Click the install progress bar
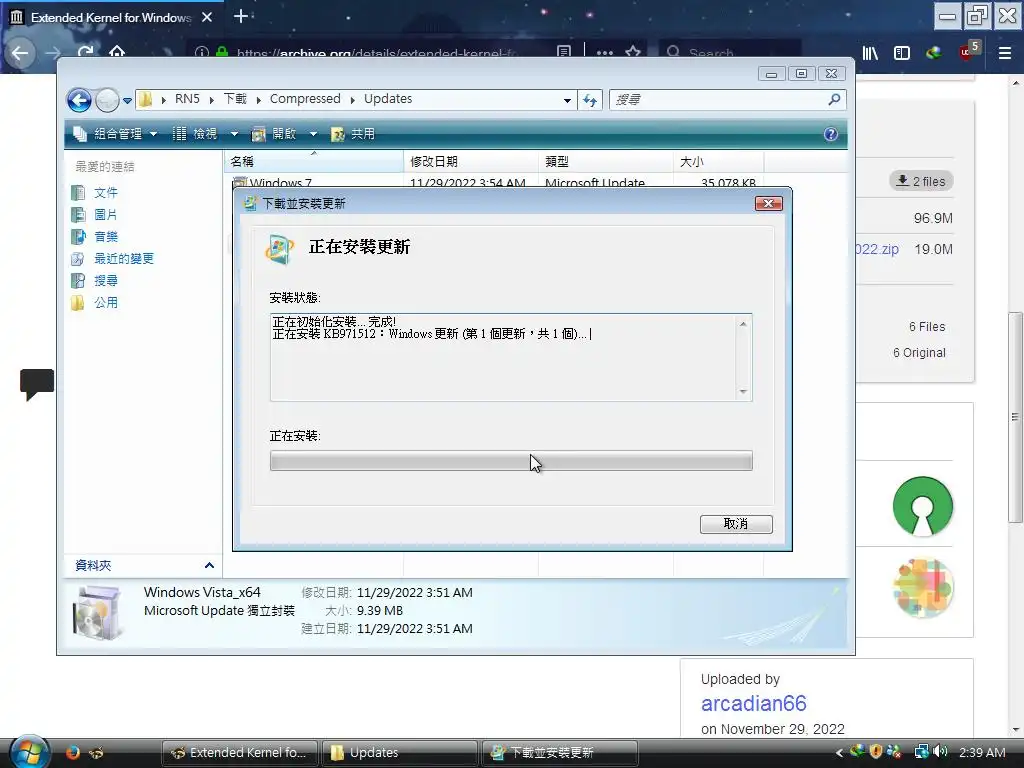This screenshot has height=768, width=1024. click(x=511, y=460)
